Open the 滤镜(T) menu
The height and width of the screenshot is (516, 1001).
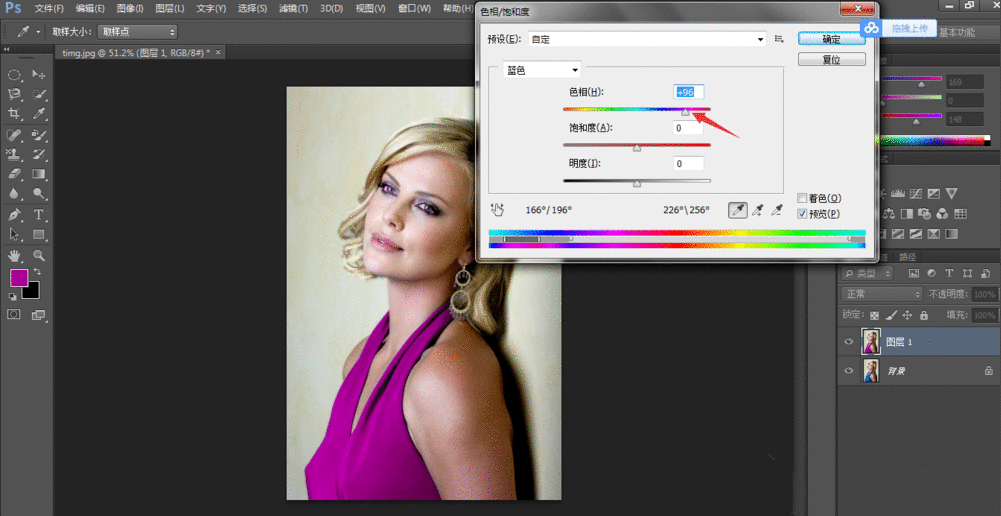[293, 9]
